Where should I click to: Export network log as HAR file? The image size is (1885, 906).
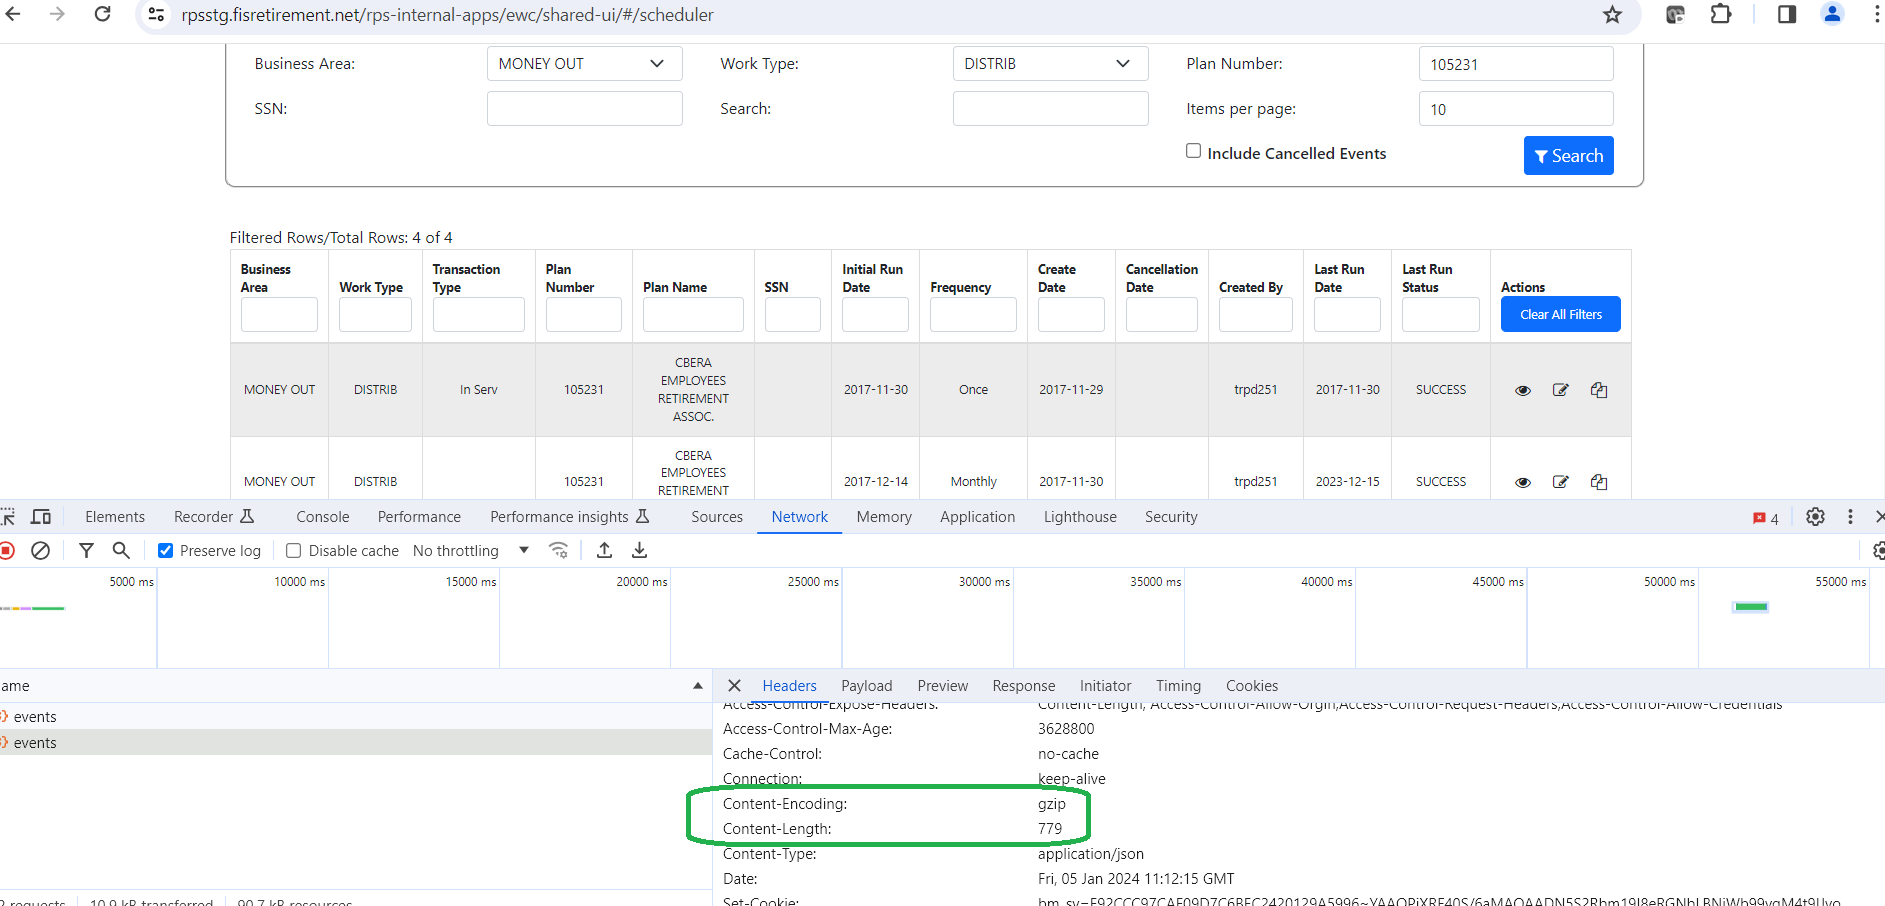click(639, 550)
